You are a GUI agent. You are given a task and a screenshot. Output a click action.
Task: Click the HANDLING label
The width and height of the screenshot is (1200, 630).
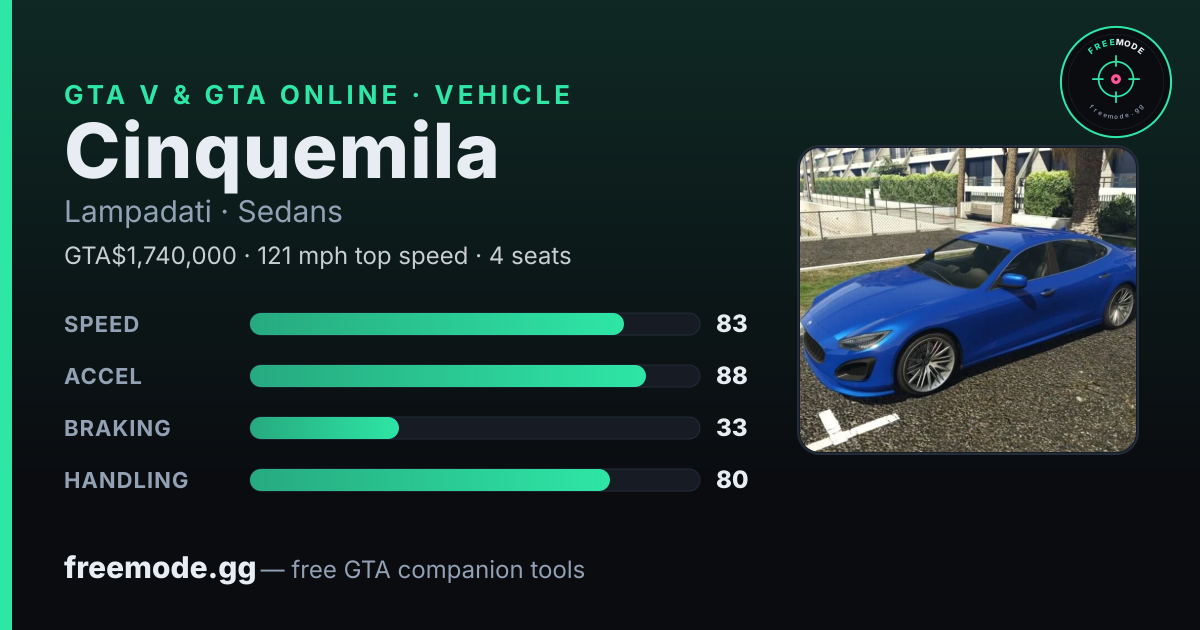127,480
